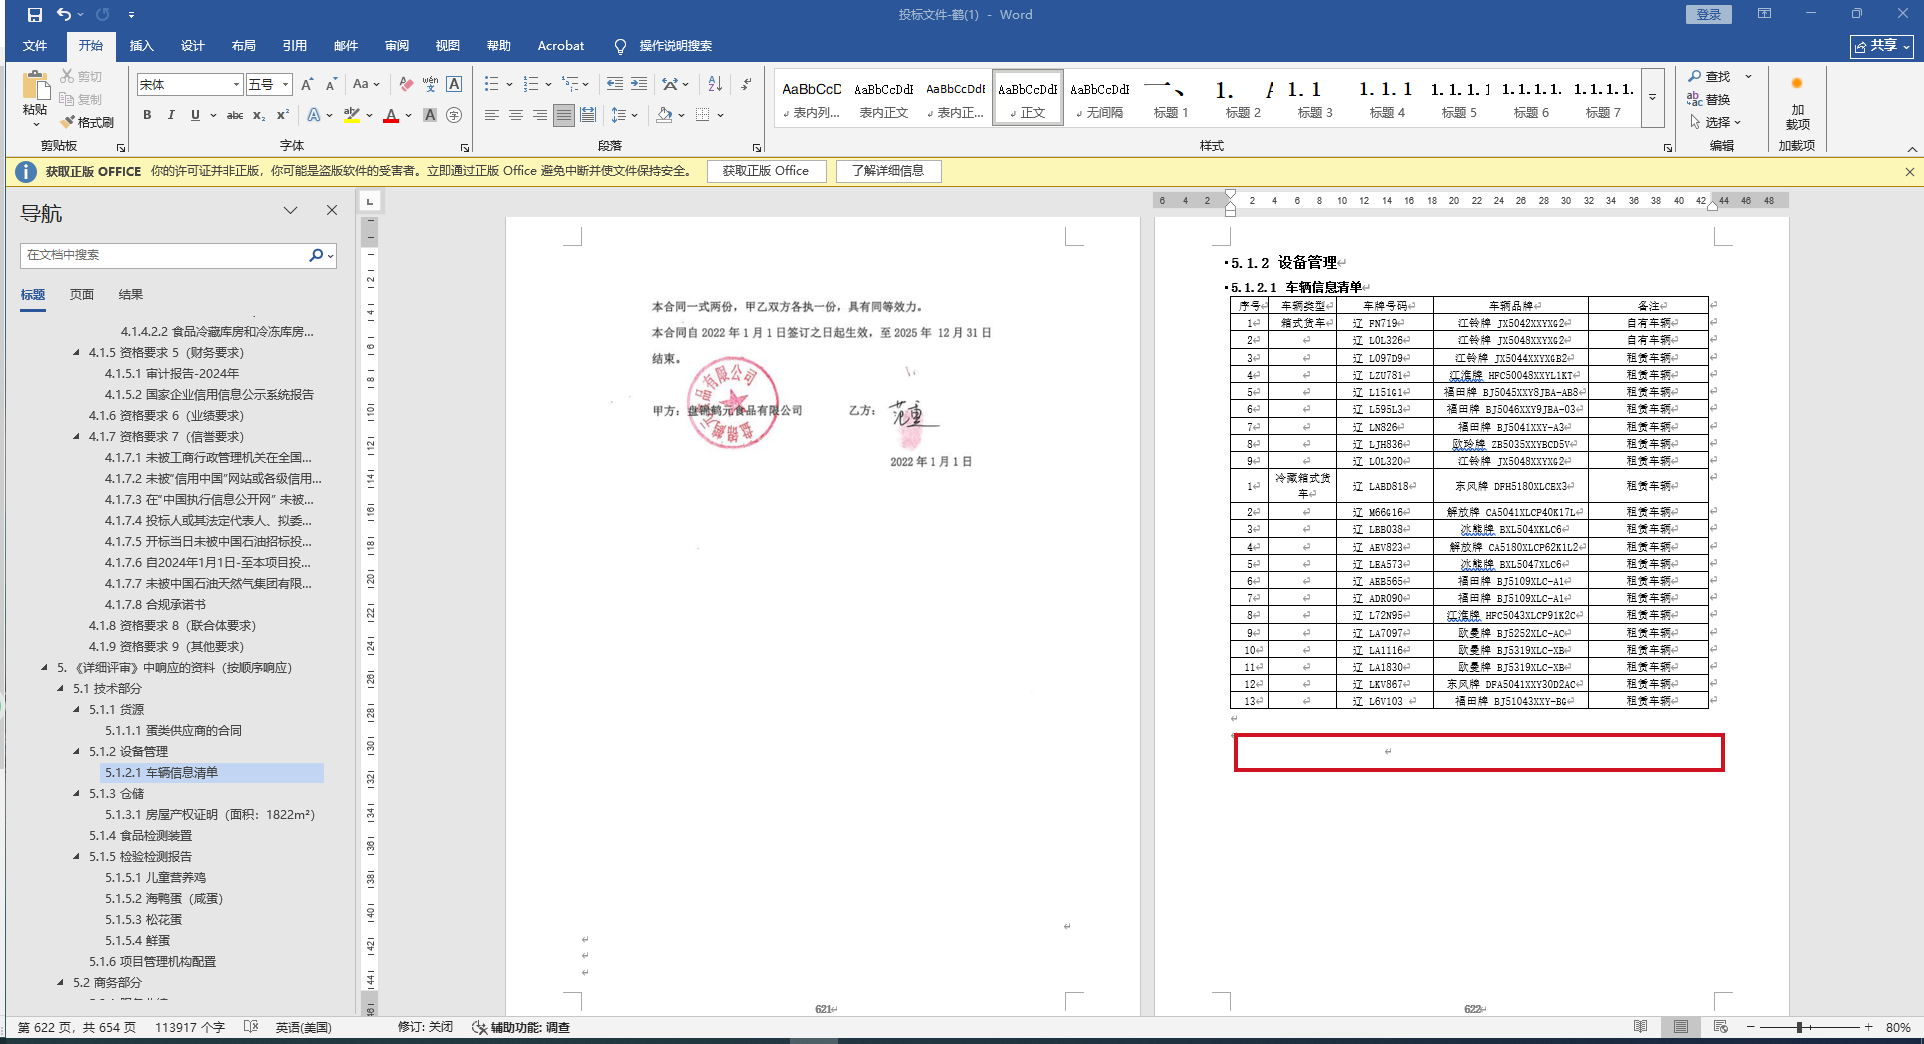Open 查找 to search the document

[x=1710, y=77]
